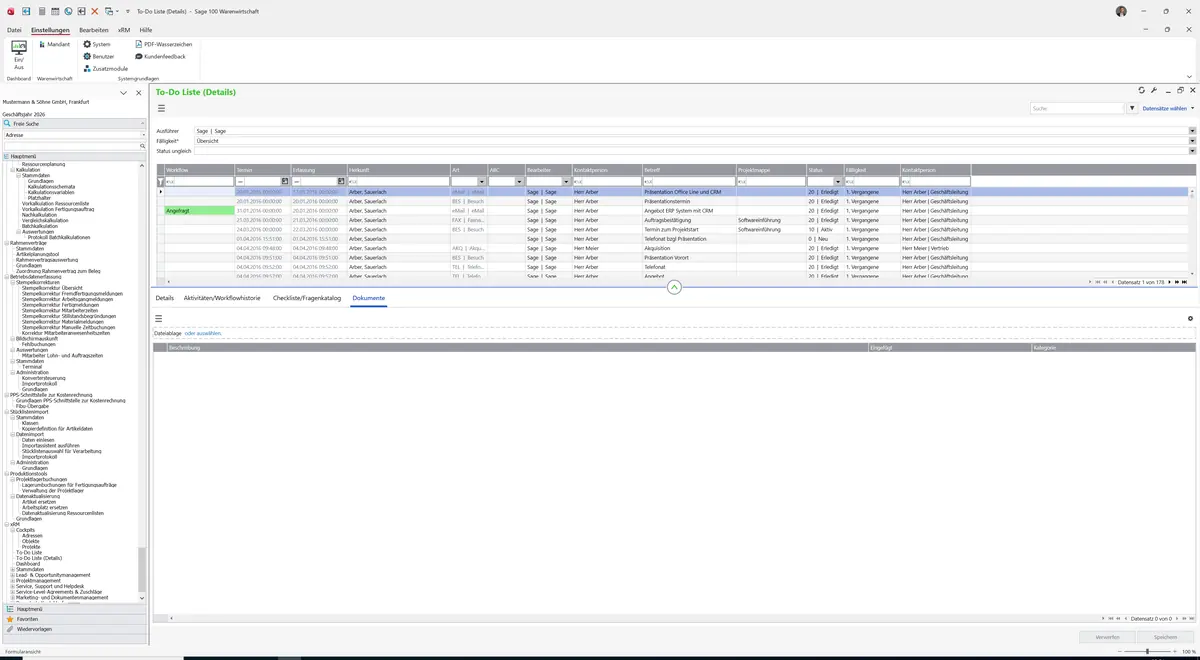Open the Fälligkeit dropdown

[1192, 141]
